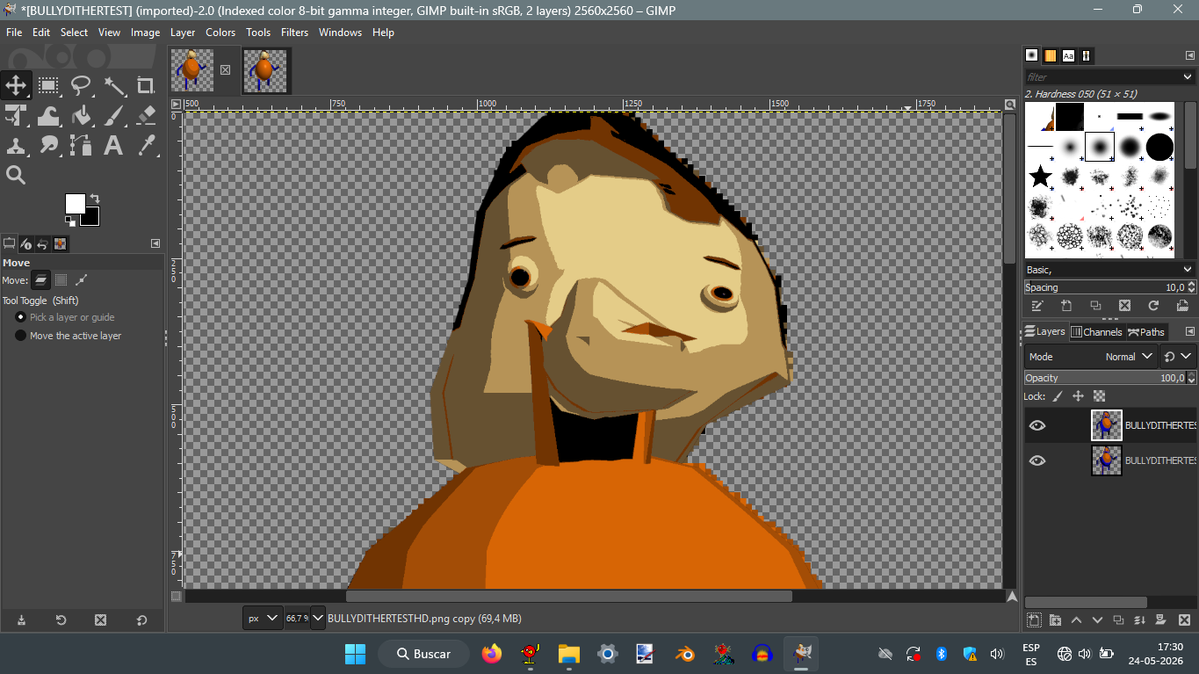Lower the layer one step
Image resolution: width=1199 pixels, height=674 pixels.
click(x=1097, y=620)
